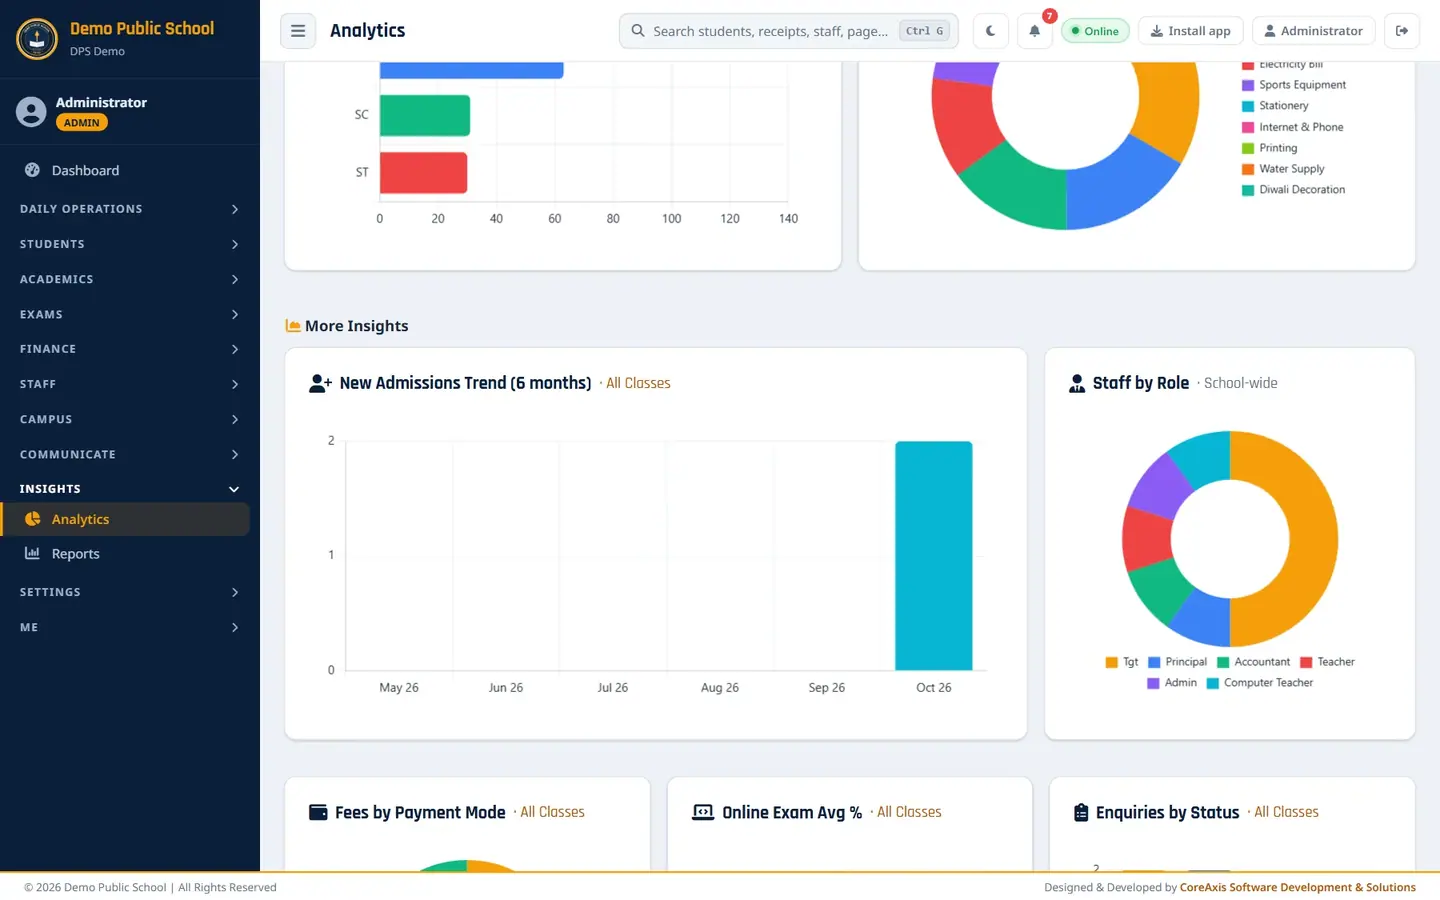This screenshot has height=900, width=1440.
Task: Click the Staff by Role person icon
Action: (x=1077, y=383)
